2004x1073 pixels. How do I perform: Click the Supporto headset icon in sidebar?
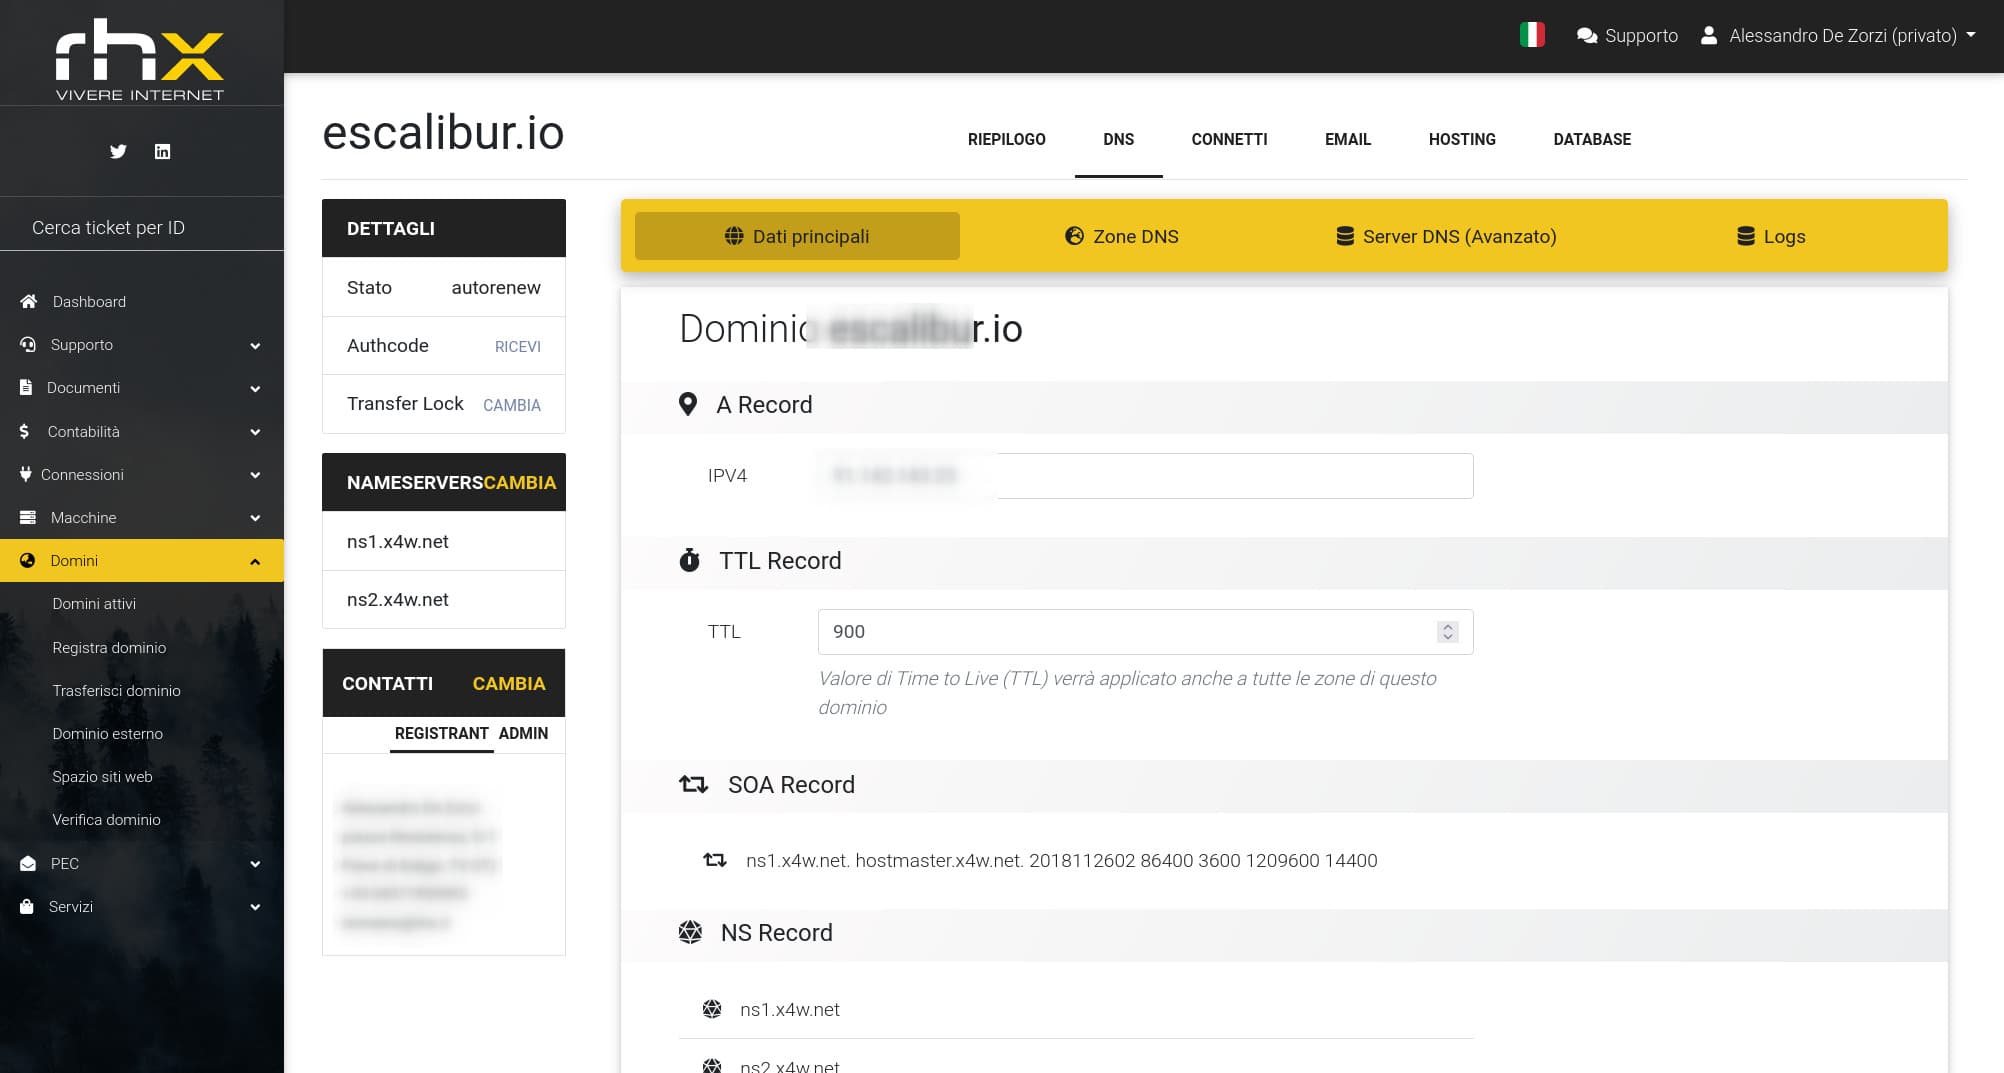click(x=28, y=344)
